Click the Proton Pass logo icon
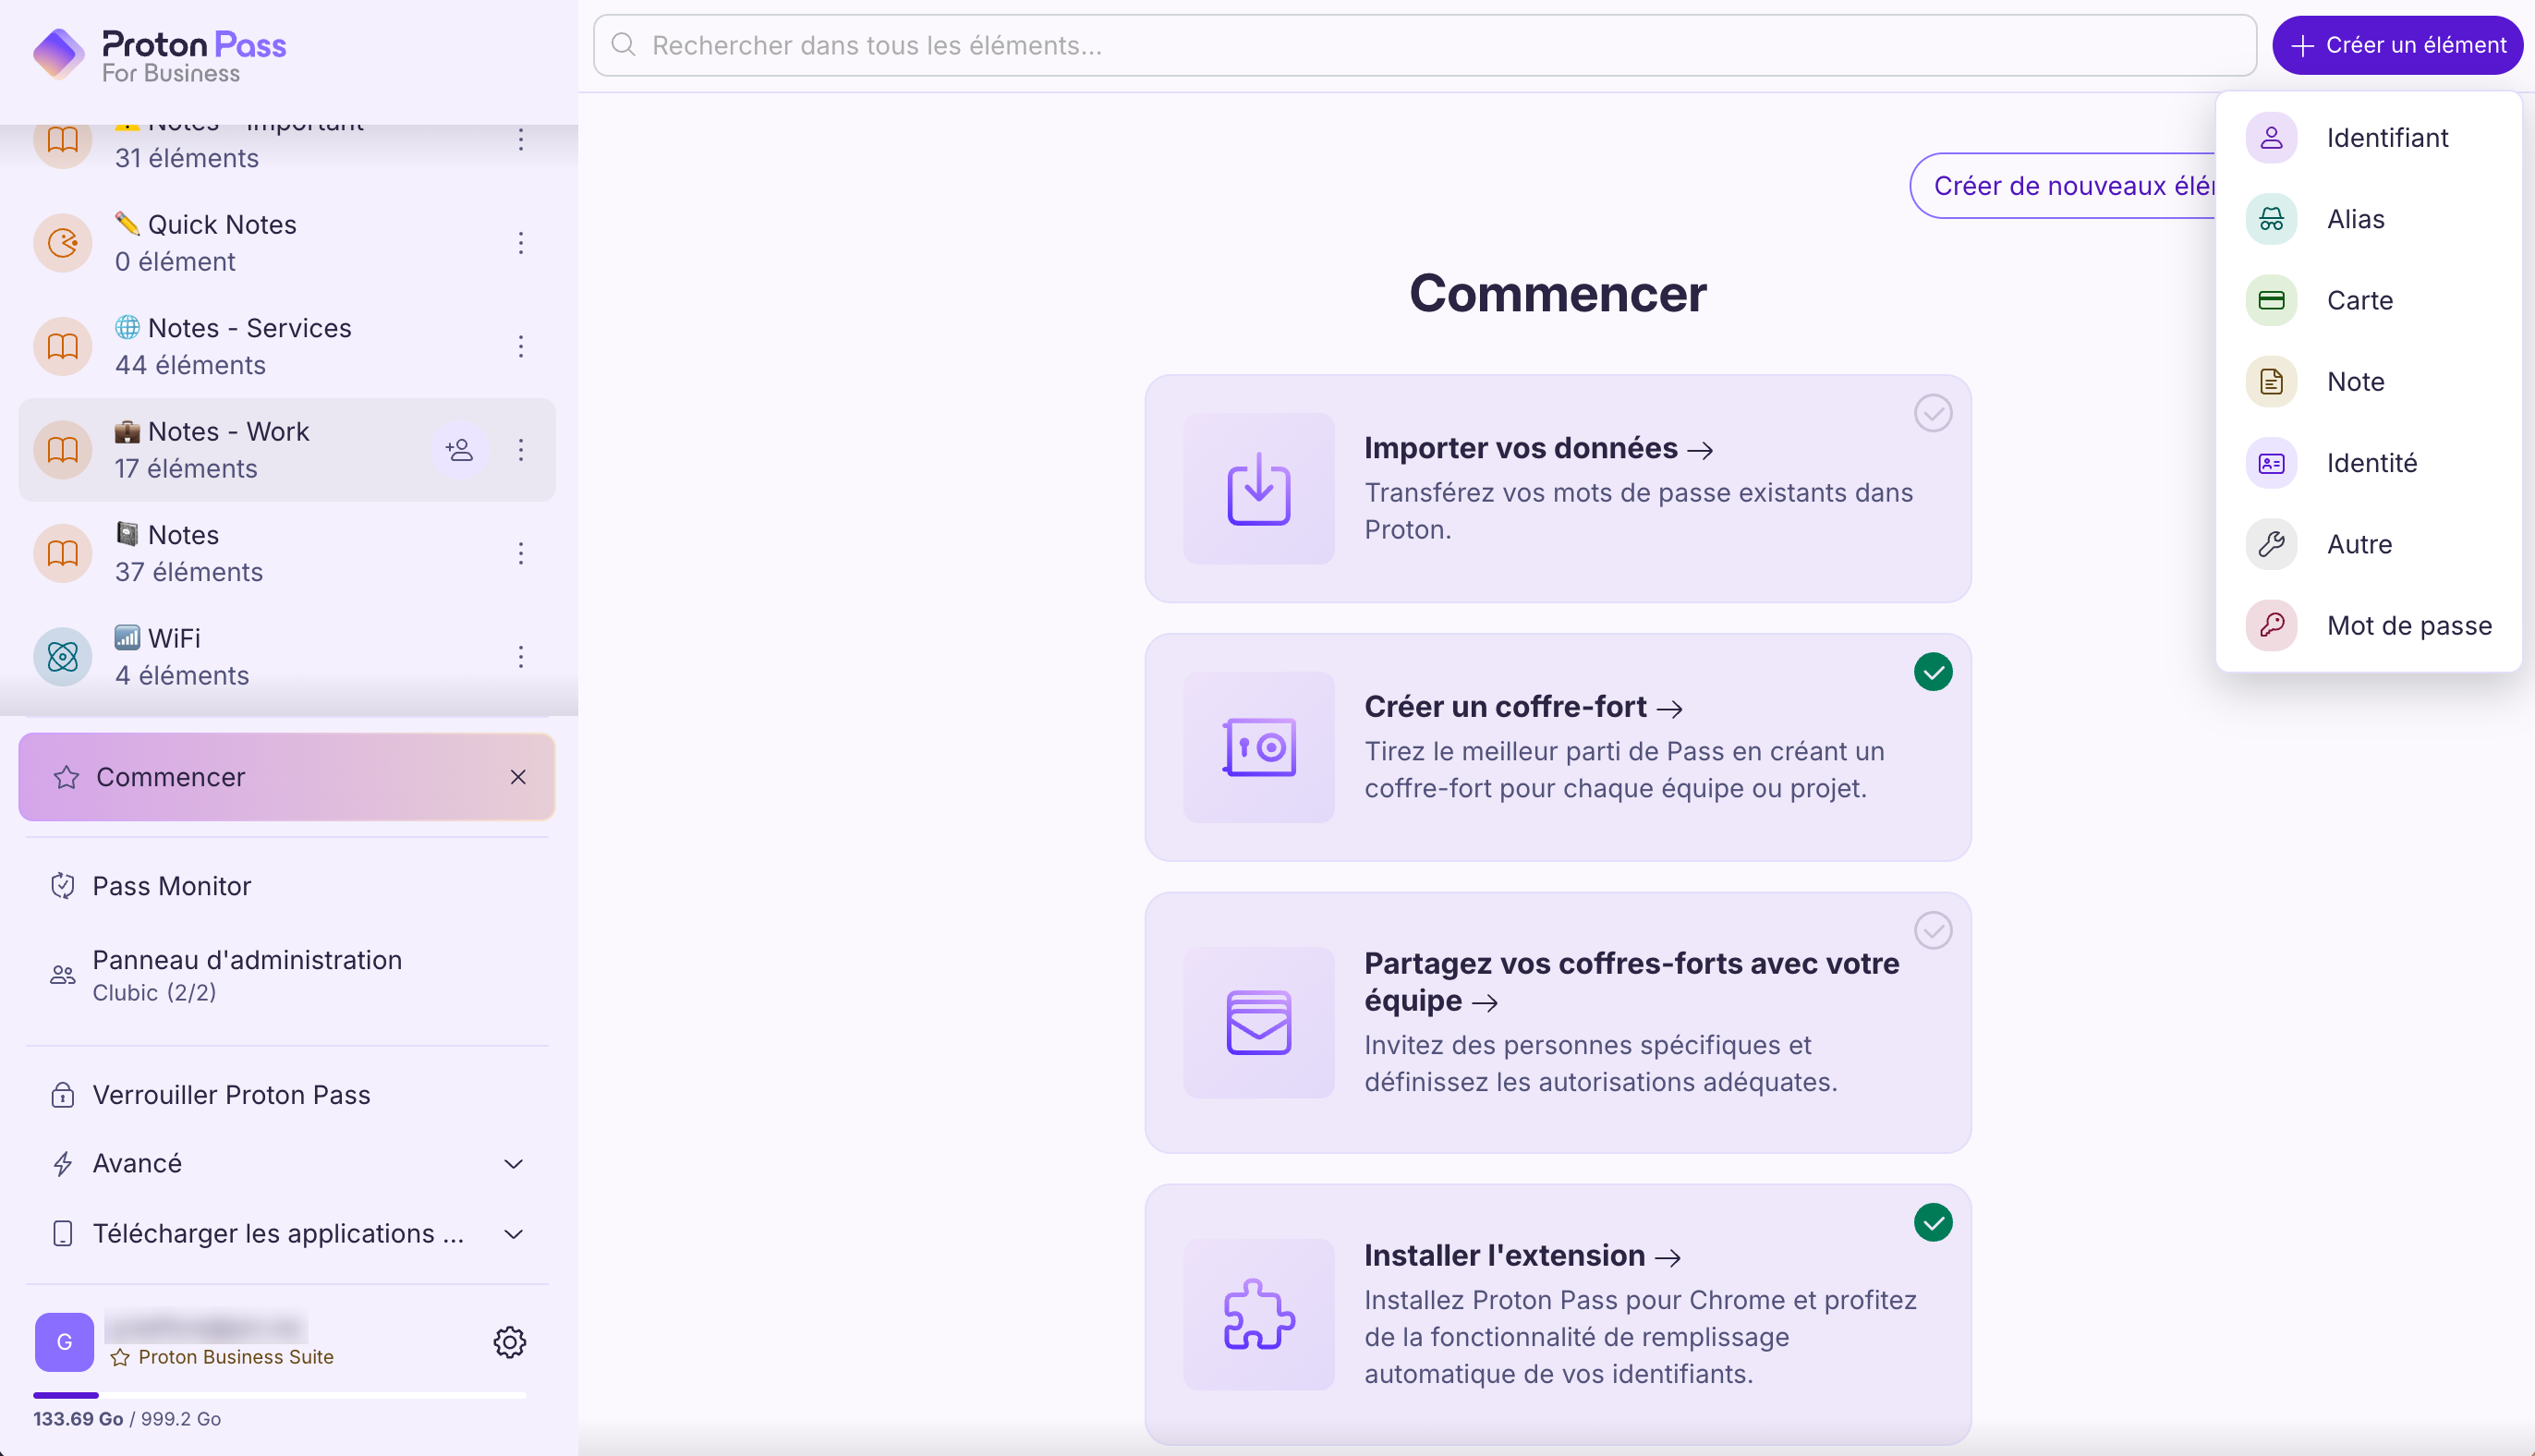 point(59,53)
